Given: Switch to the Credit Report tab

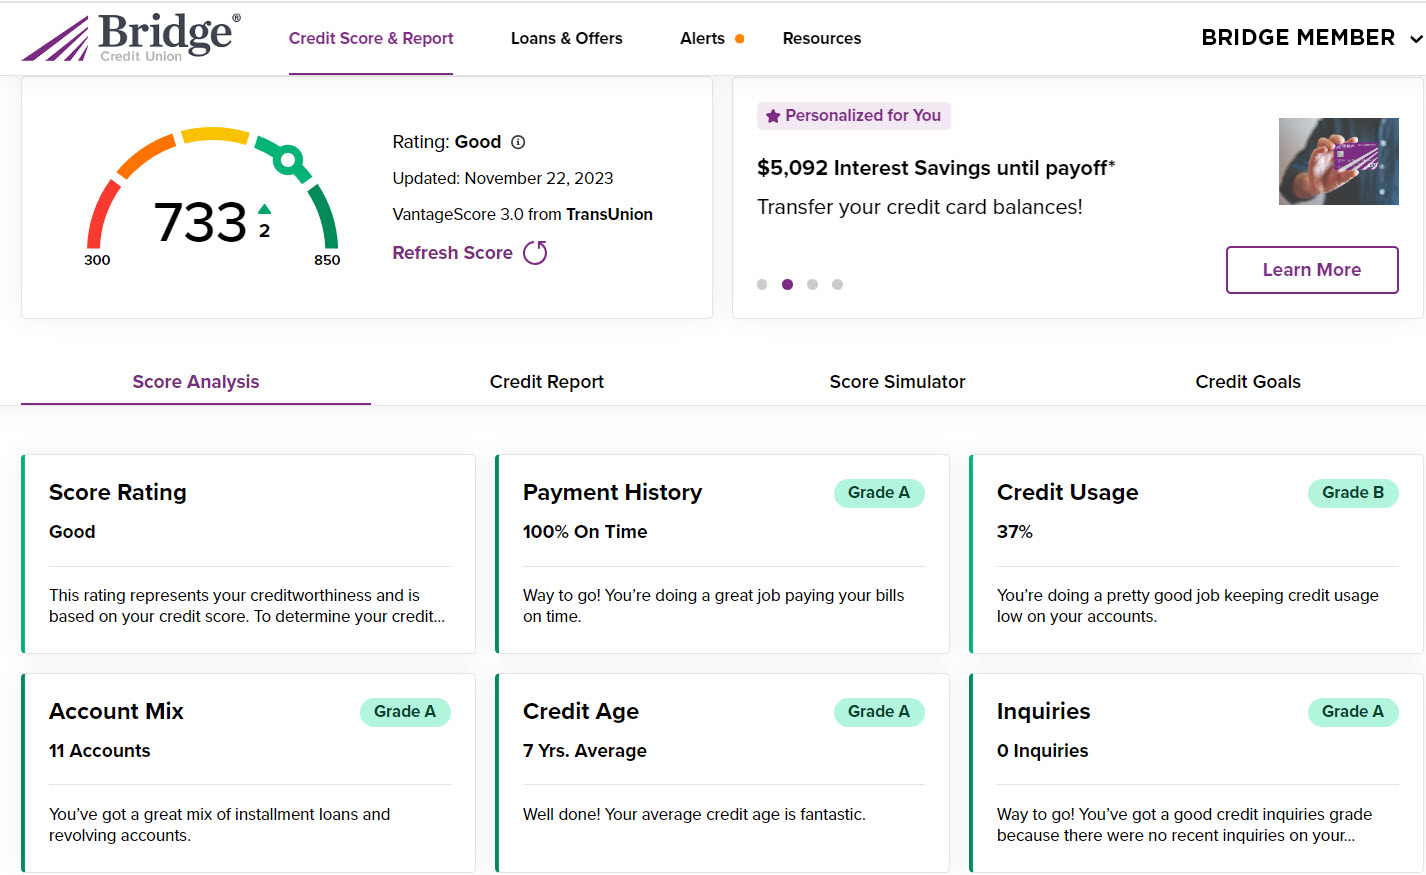Looking at the screenshot, I should coord(546,381).
